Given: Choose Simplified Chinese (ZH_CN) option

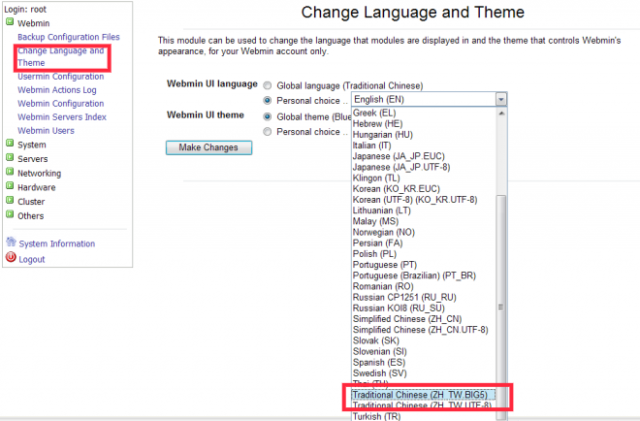Looking at the screenshot, I should 424,319.
